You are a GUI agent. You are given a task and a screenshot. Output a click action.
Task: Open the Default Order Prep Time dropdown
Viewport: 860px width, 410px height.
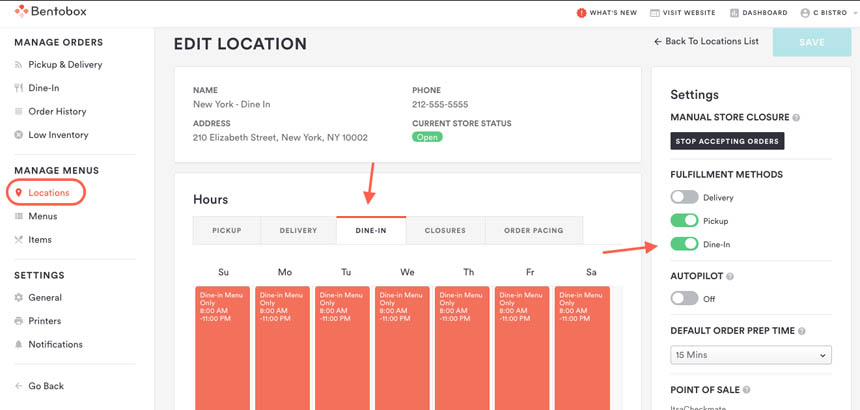(x=751, y=355)
